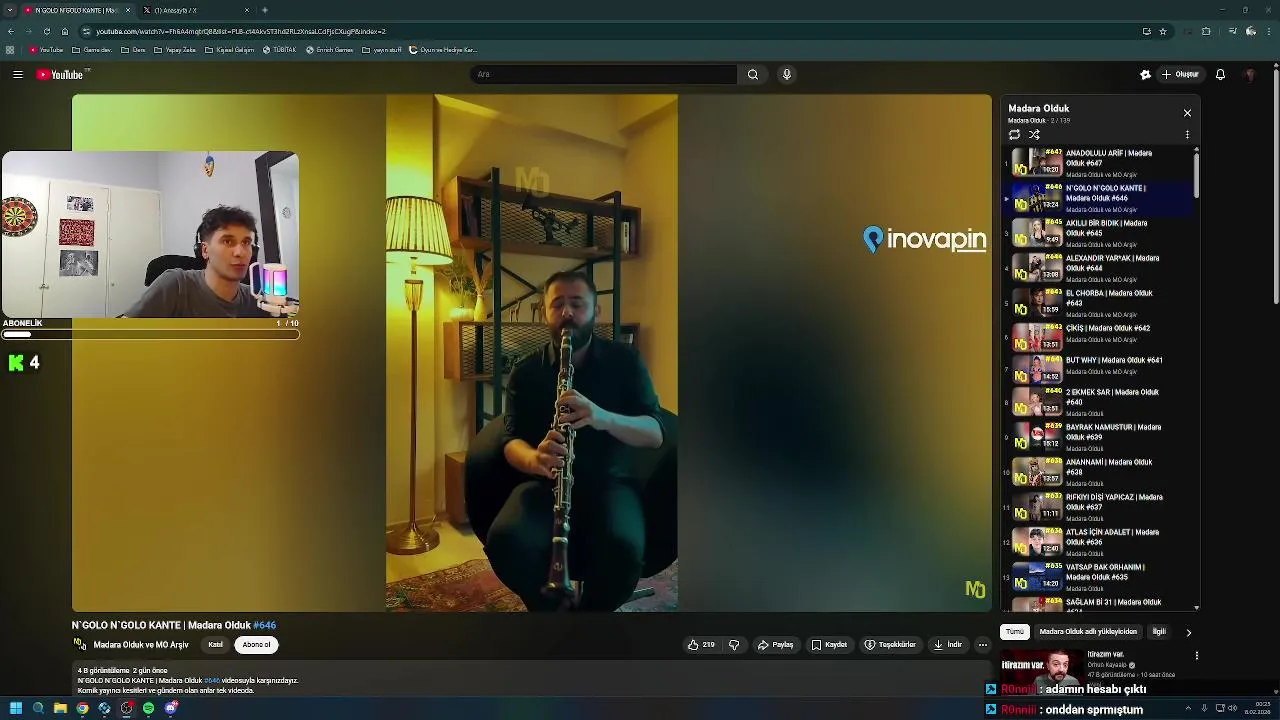Click the sparkle icon beside Oluştur
Screen dimensions: 1280x720
[x=1146, y=74]
